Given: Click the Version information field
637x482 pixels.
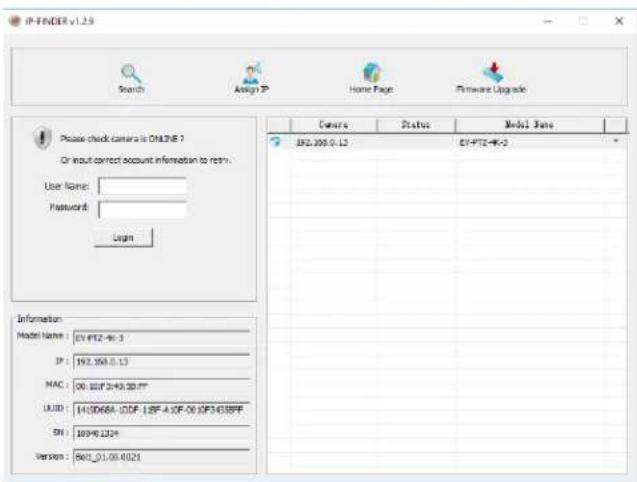Looking at the screenshot, I should point(162,457).
